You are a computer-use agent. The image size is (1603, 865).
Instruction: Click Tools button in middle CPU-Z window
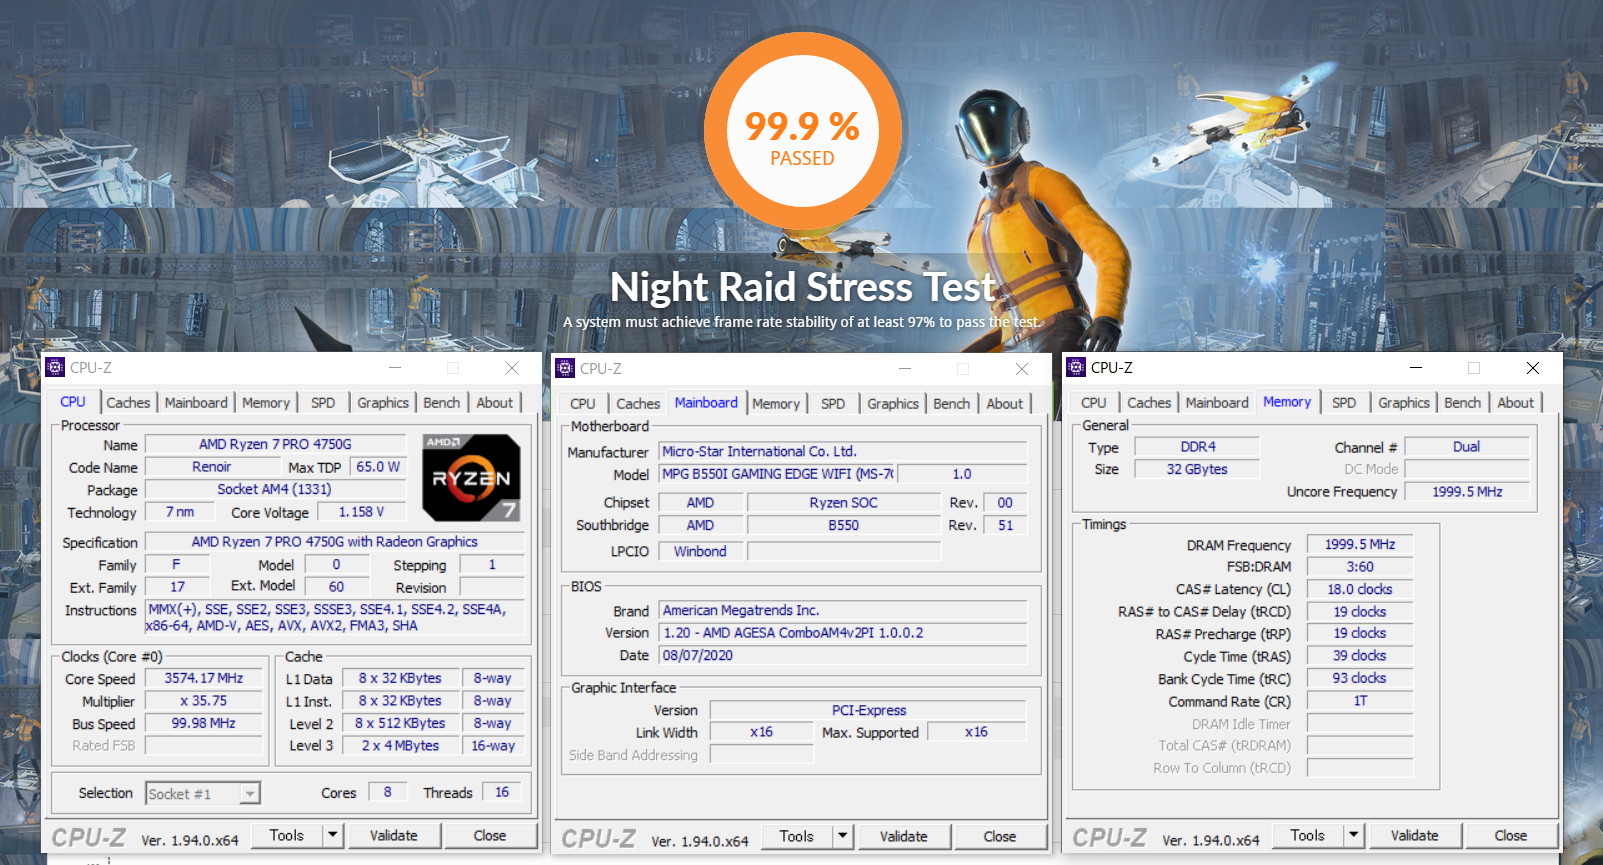pyautogui.click(x=797, y=836)
